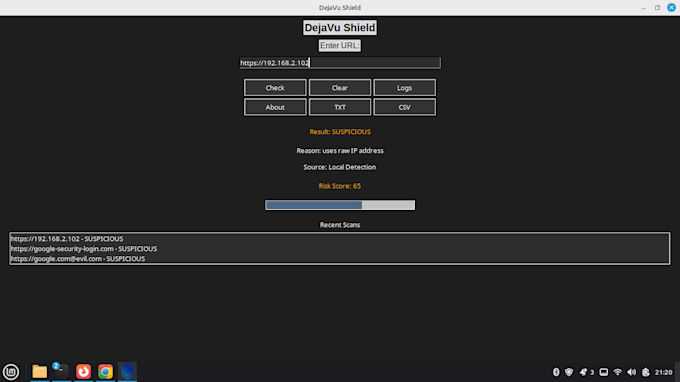Open the red swirl app in taskbar
The width and height of the screenshot is (680, 382).
[x=83, y=372]
